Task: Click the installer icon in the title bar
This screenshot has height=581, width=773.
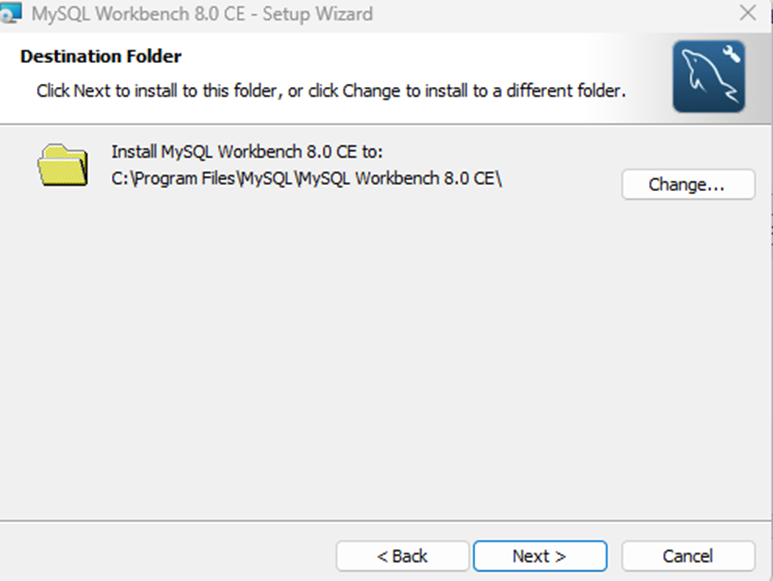Action: click(12, 13)
